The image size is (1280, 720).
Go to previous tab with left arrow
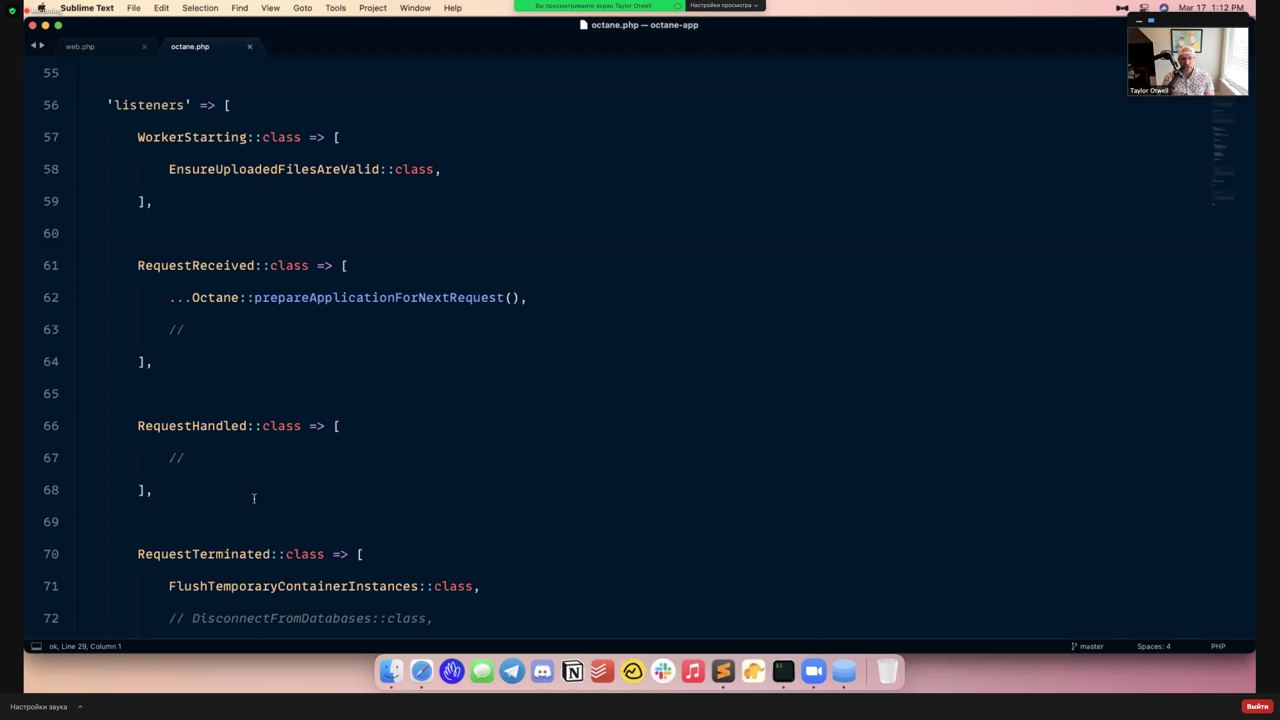click(x=33, y=46)
